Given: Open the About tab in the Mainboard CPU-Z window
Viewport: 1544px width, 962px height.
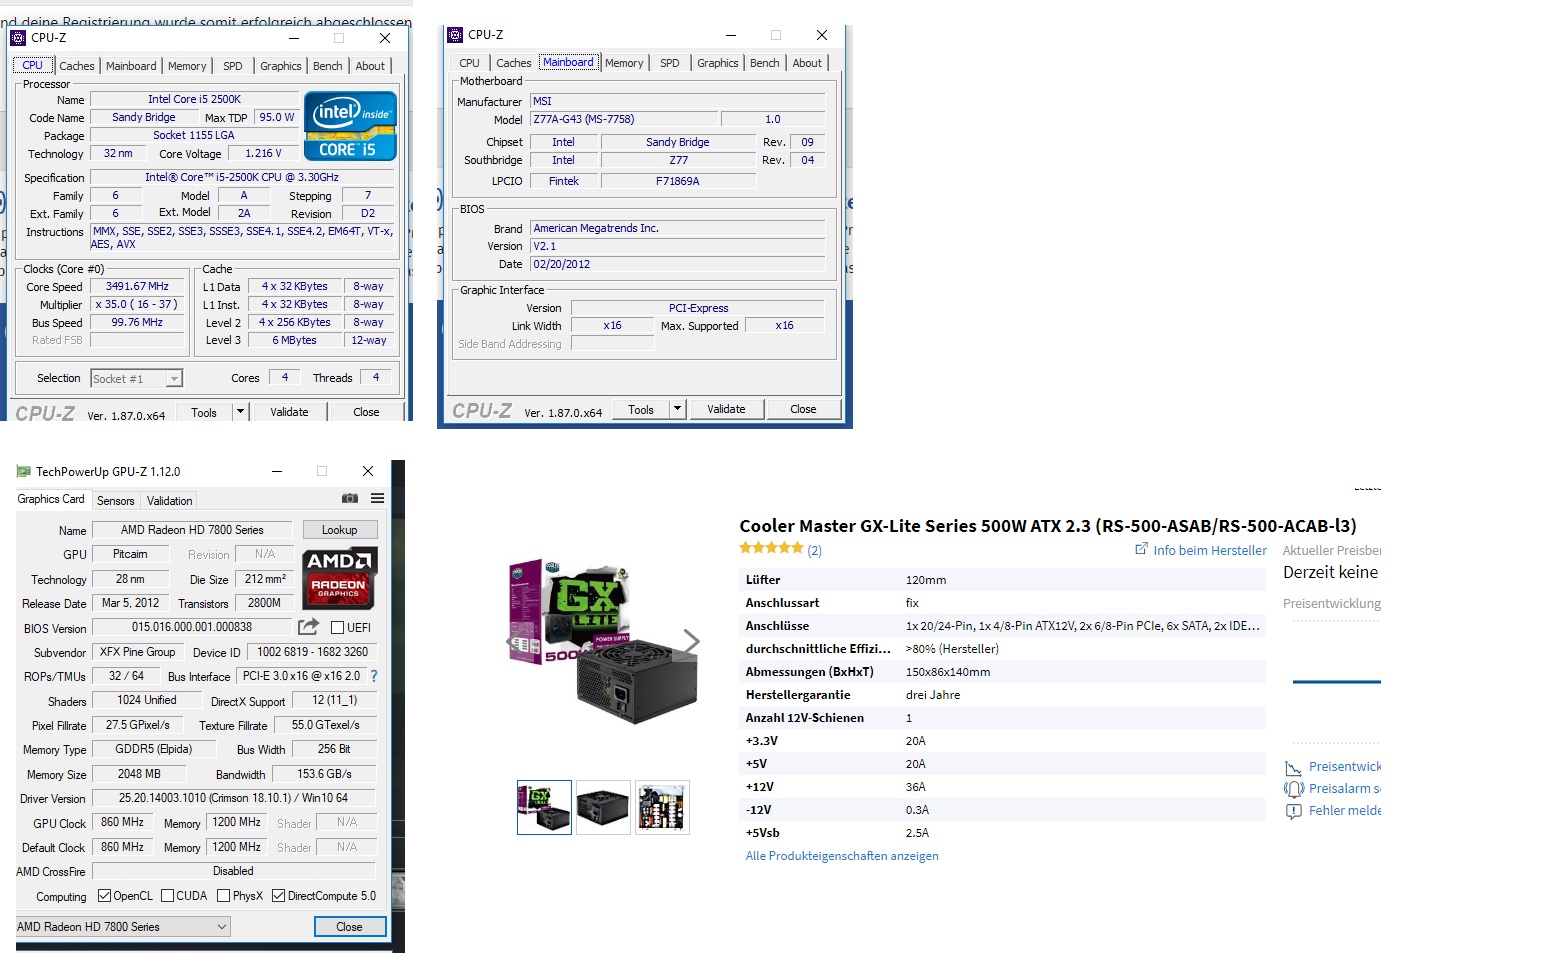Looking at the screenshot, I should point(807,63).
